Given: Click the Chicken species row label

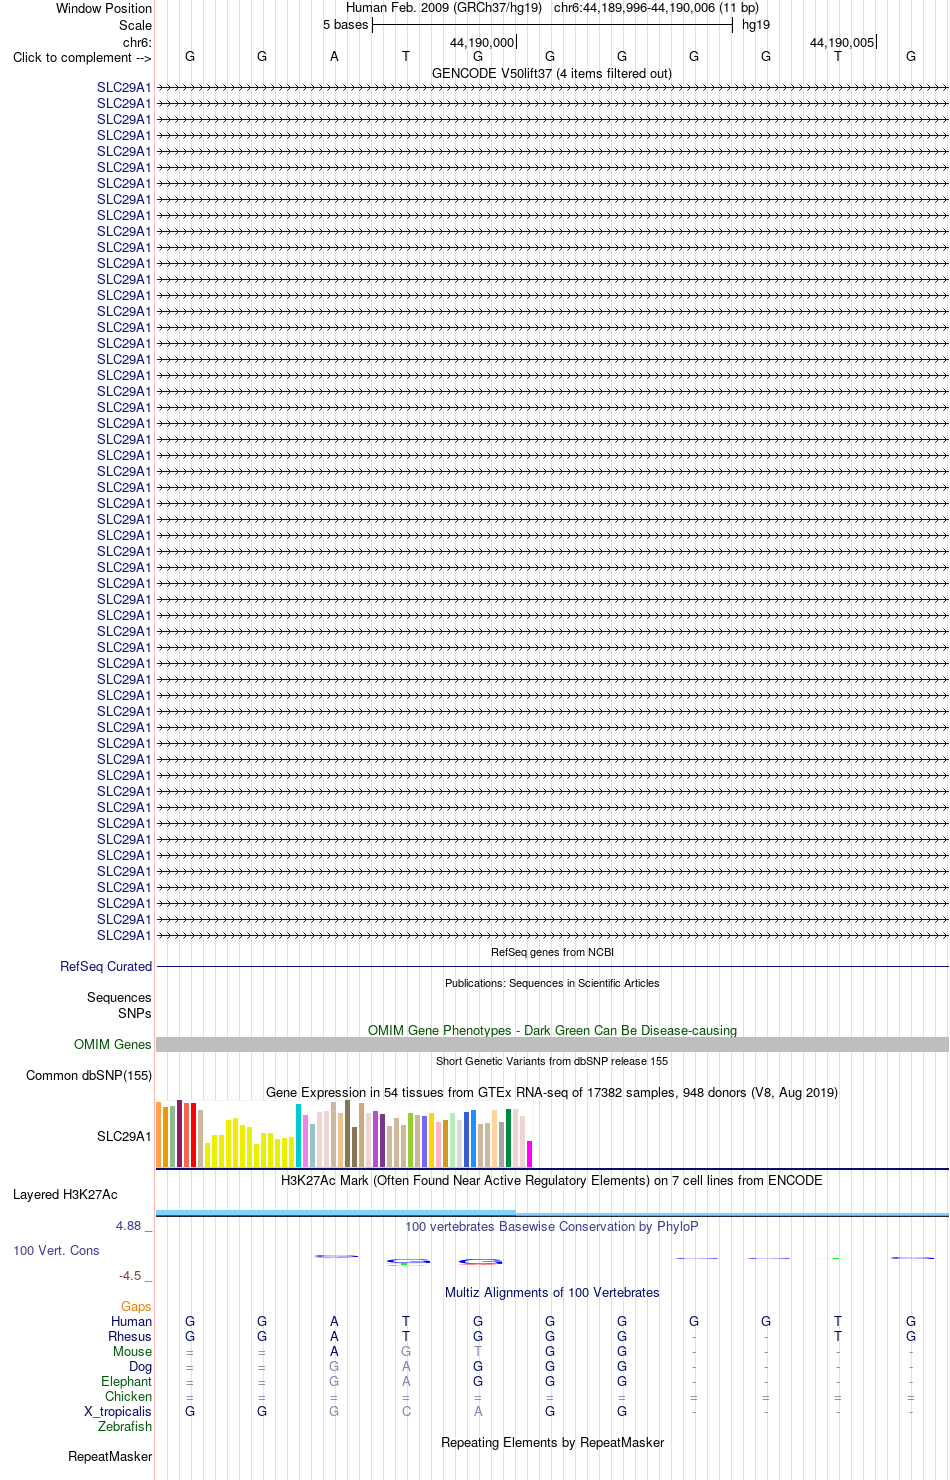Looking at the screenshot, I should [x=128, y=1397].
